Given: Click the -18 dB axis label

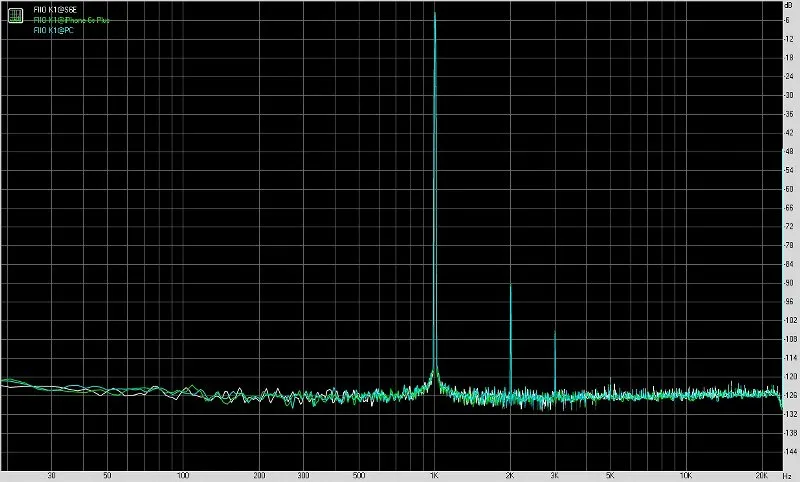Looking at the screenshot, I should click(x=789, y=58).
